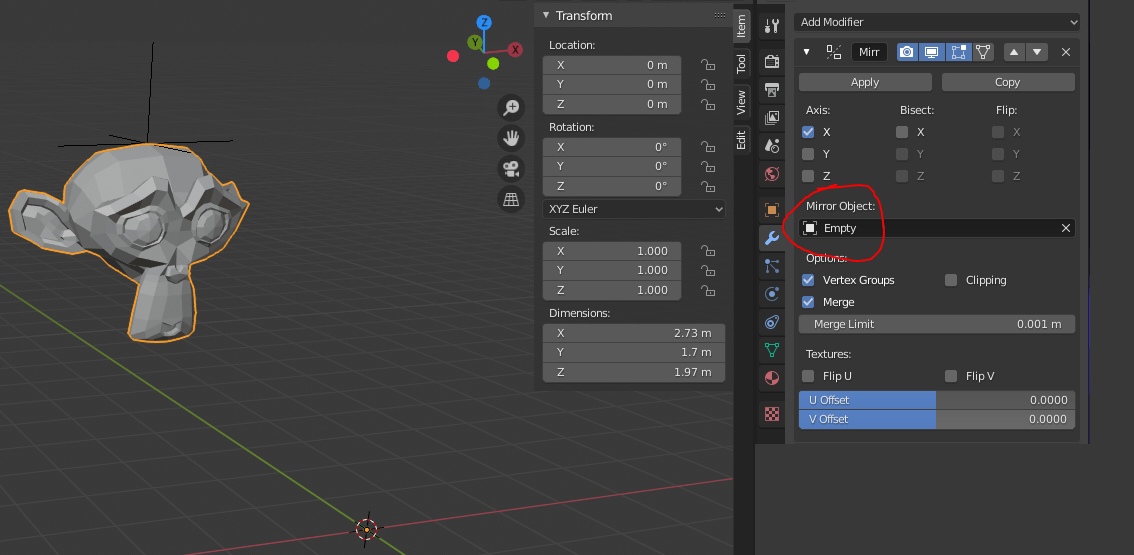
Task: Open the Active Tool properties tab
Action: 772,27
